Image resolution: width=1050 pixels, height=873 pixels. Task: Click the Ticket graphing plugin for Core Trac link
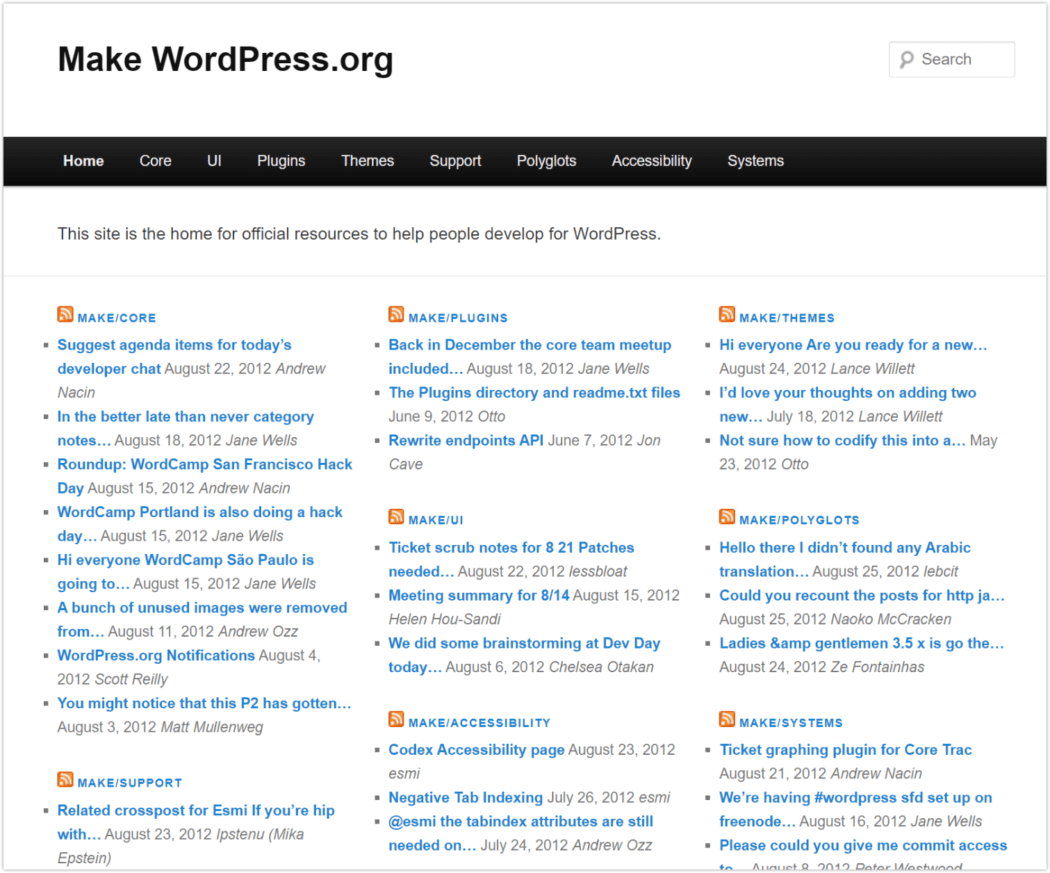(845, 750)
